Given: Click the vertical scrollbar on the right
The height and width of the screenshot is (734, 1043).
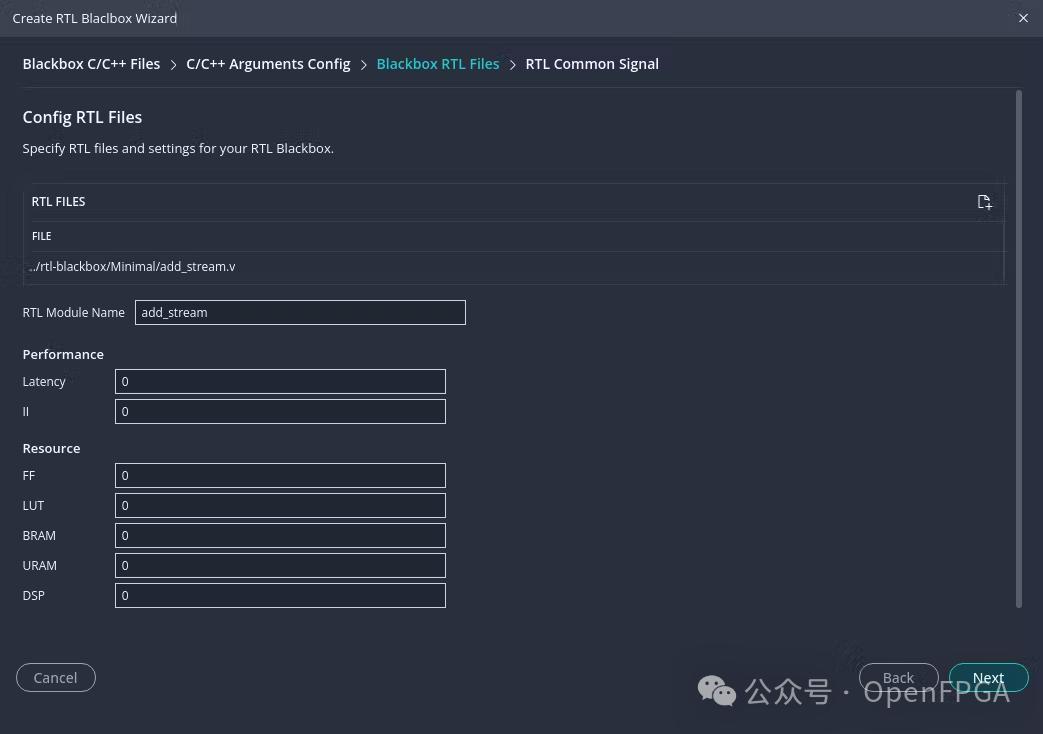Looking at the screenshot, I should tap(1019, 350).
